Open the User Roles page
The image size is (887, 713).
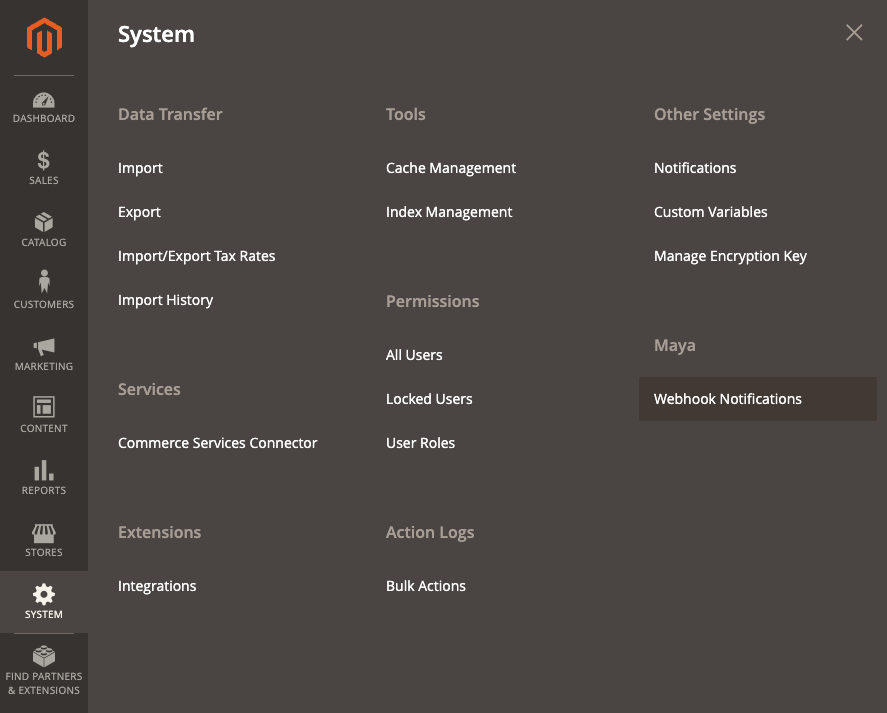(x=420, y=443)
